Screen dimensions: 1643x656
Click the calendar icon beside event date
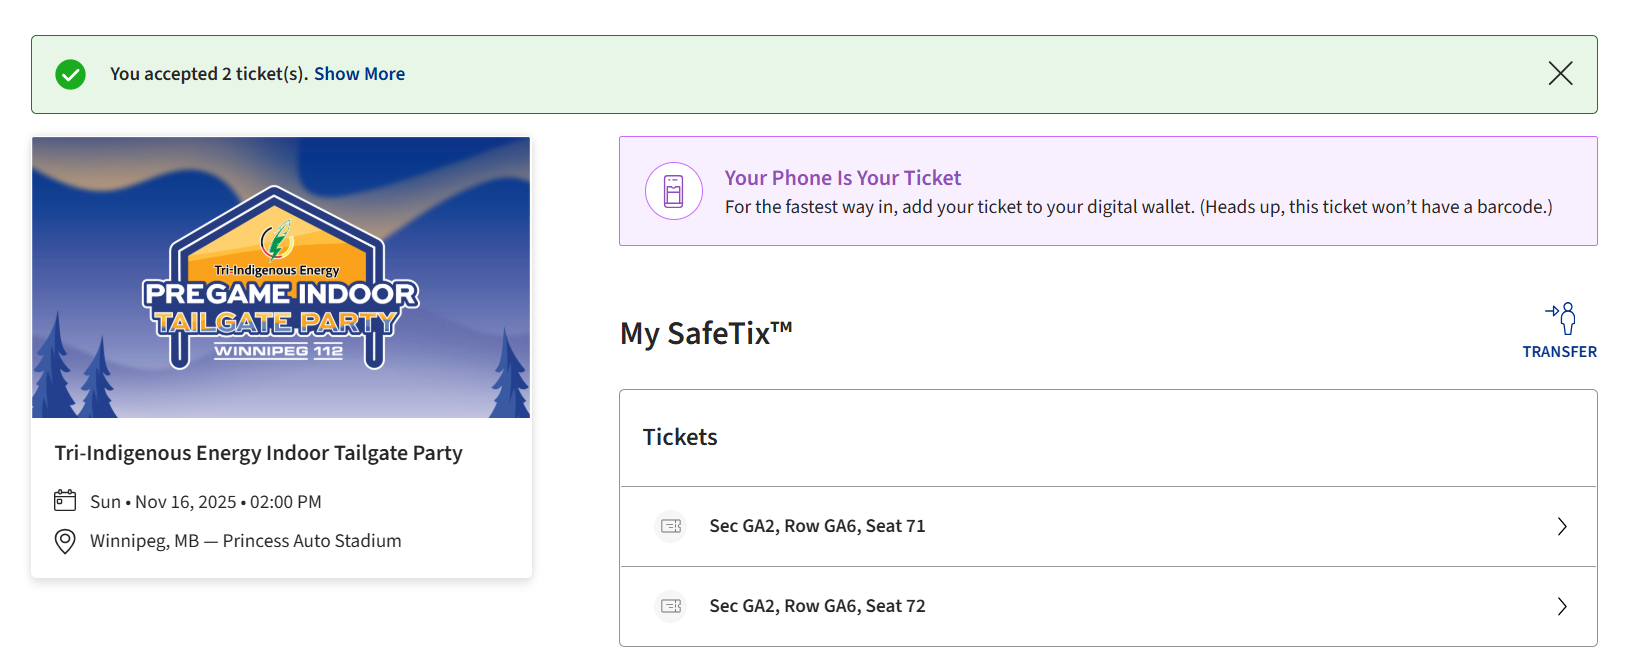click(x=65, y=500)
